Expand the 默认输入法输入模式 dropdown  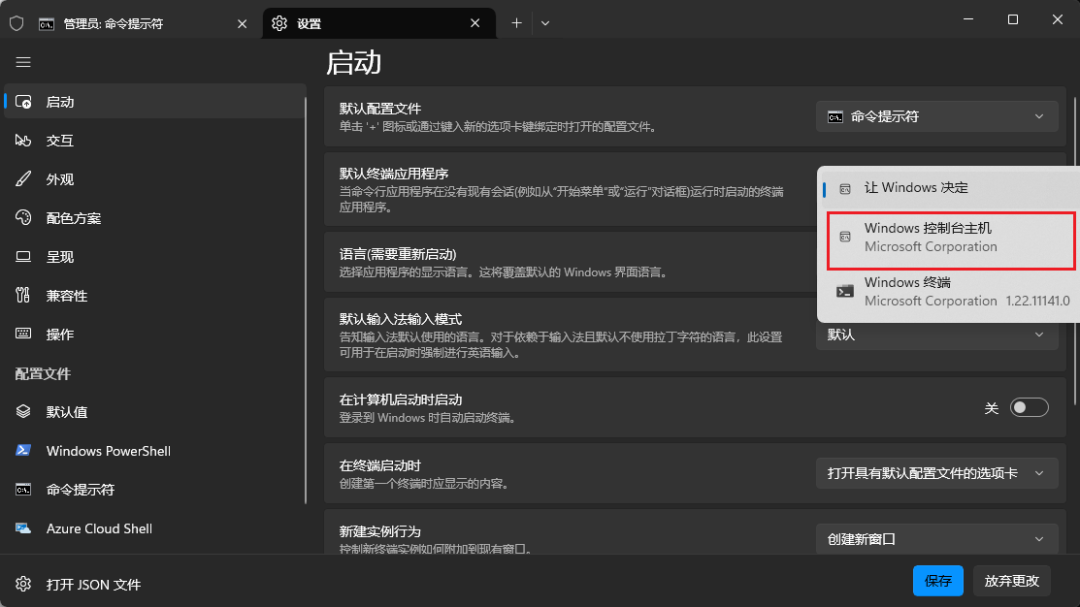(x=936, y=335)
